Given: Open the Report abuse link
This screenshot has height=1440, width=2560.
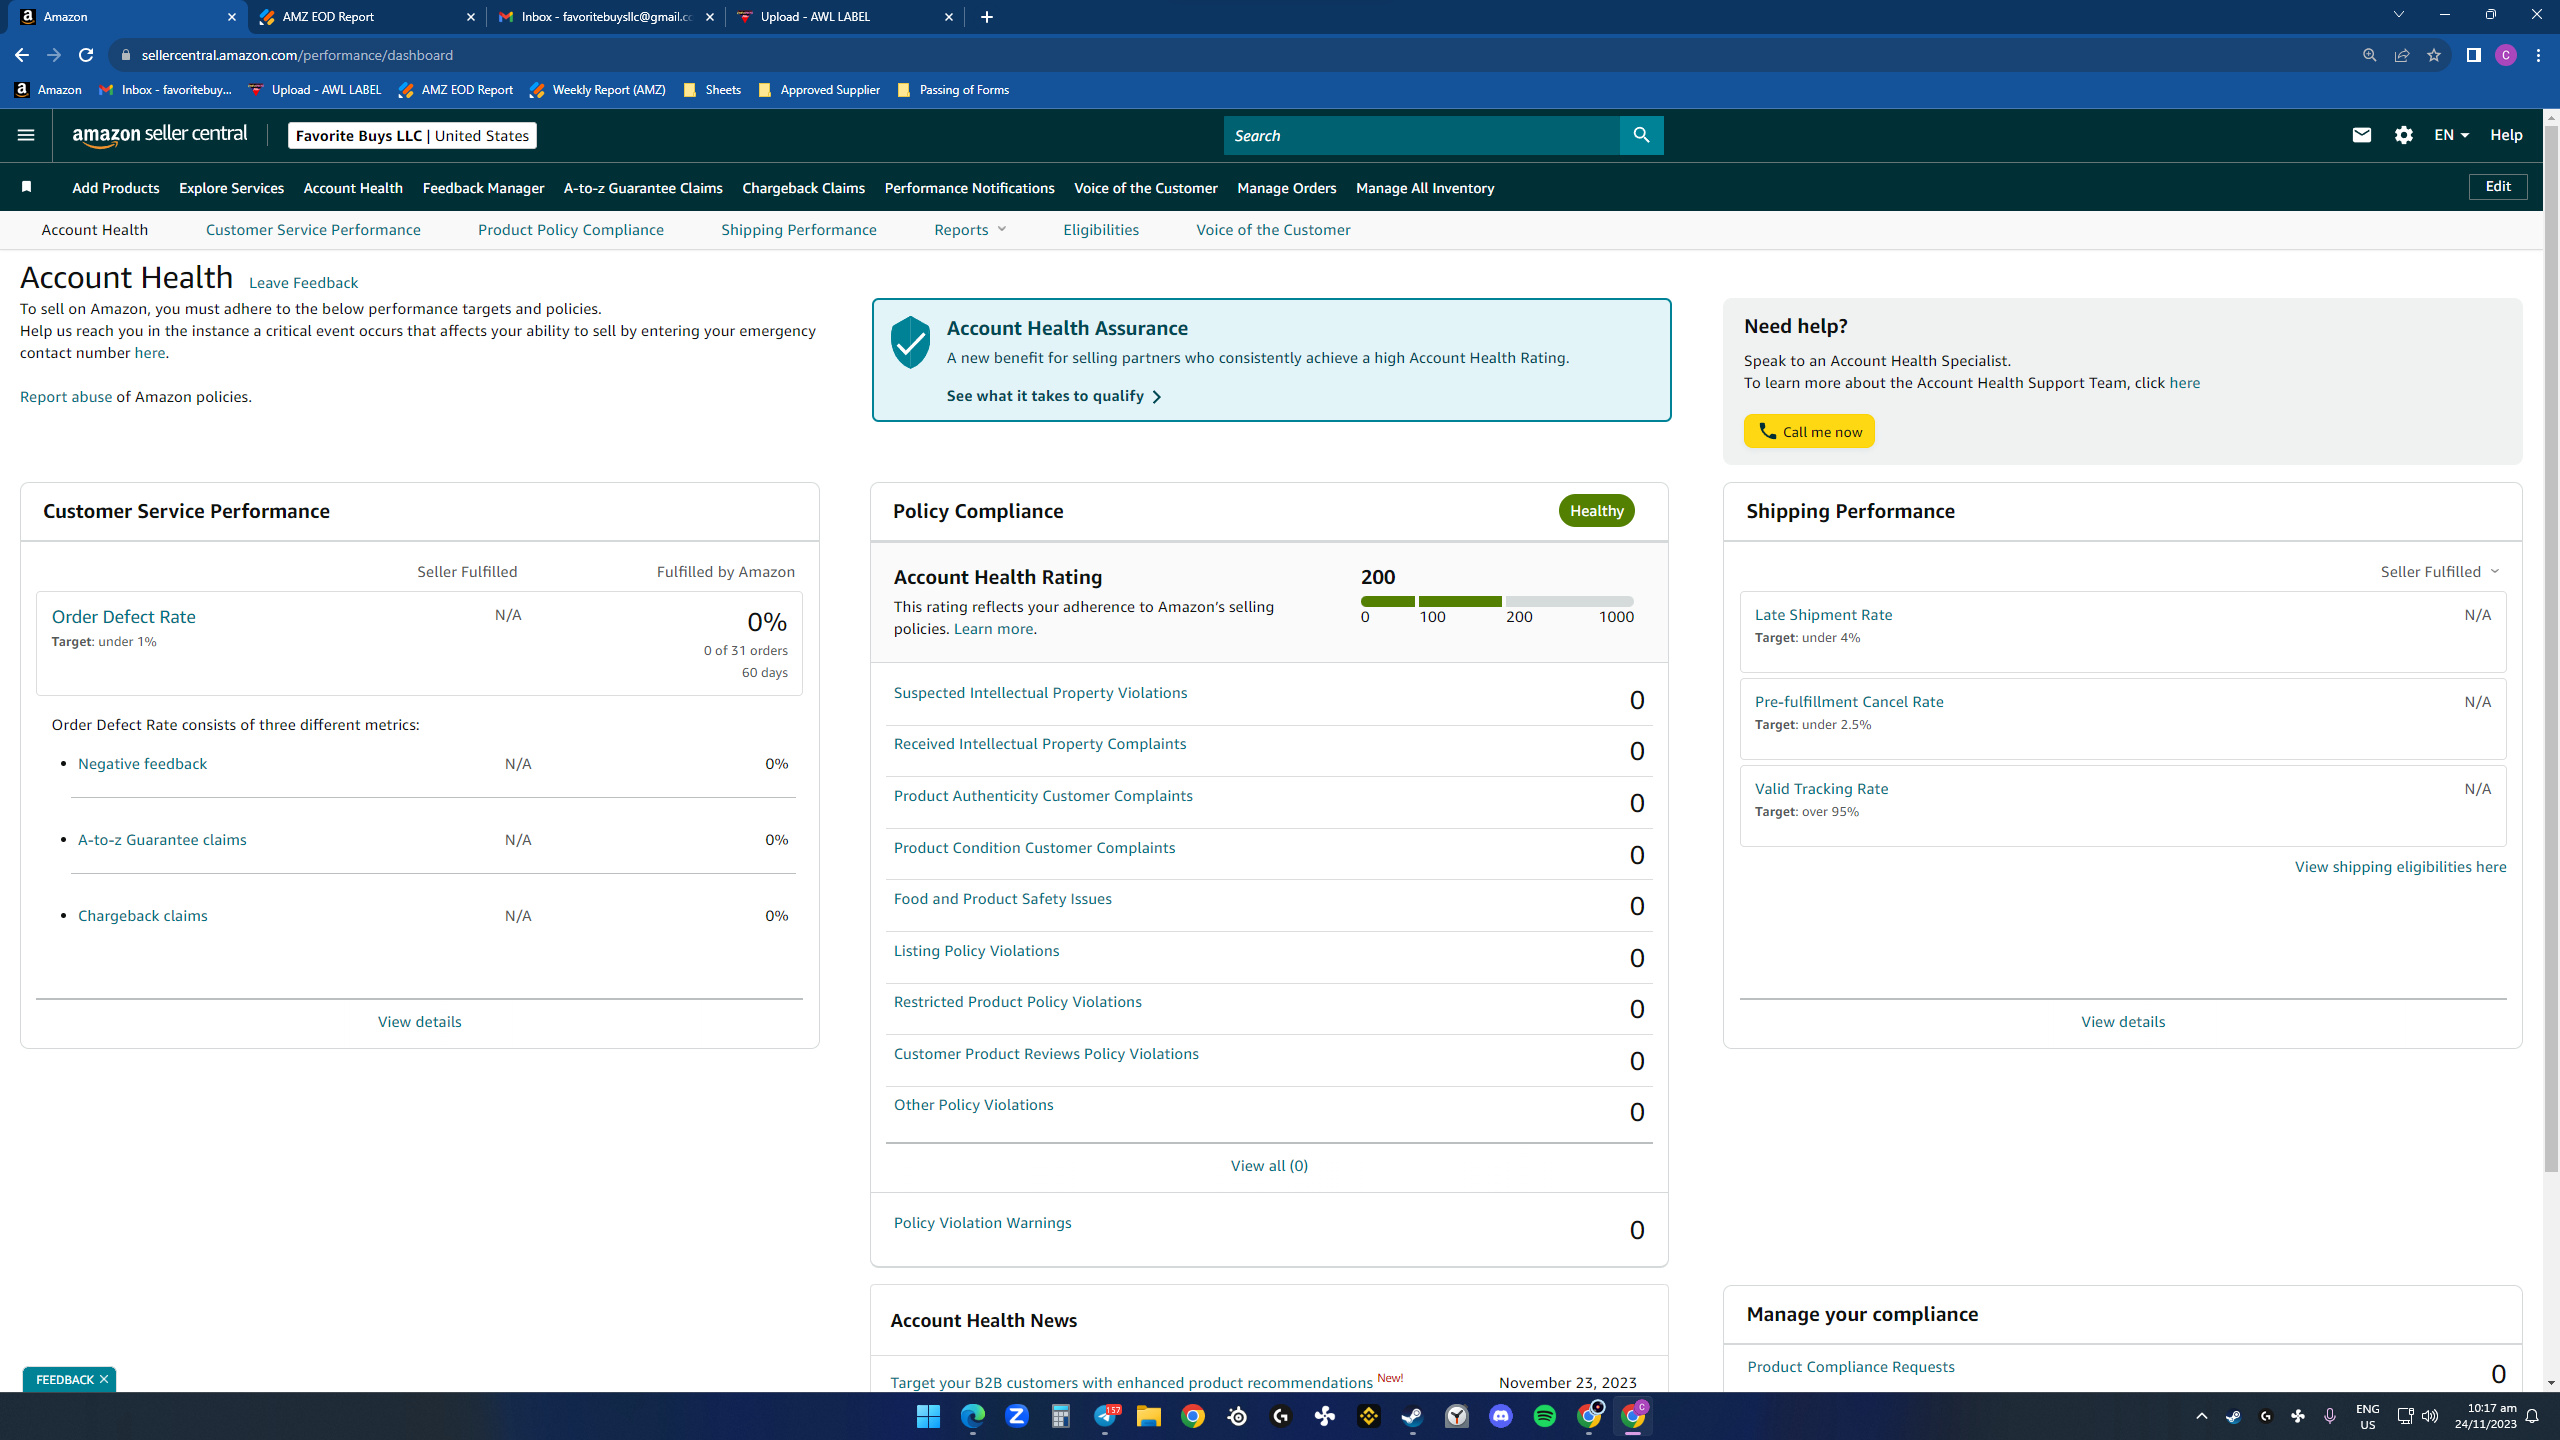Looking at the screenshot, I should [66, 397].
